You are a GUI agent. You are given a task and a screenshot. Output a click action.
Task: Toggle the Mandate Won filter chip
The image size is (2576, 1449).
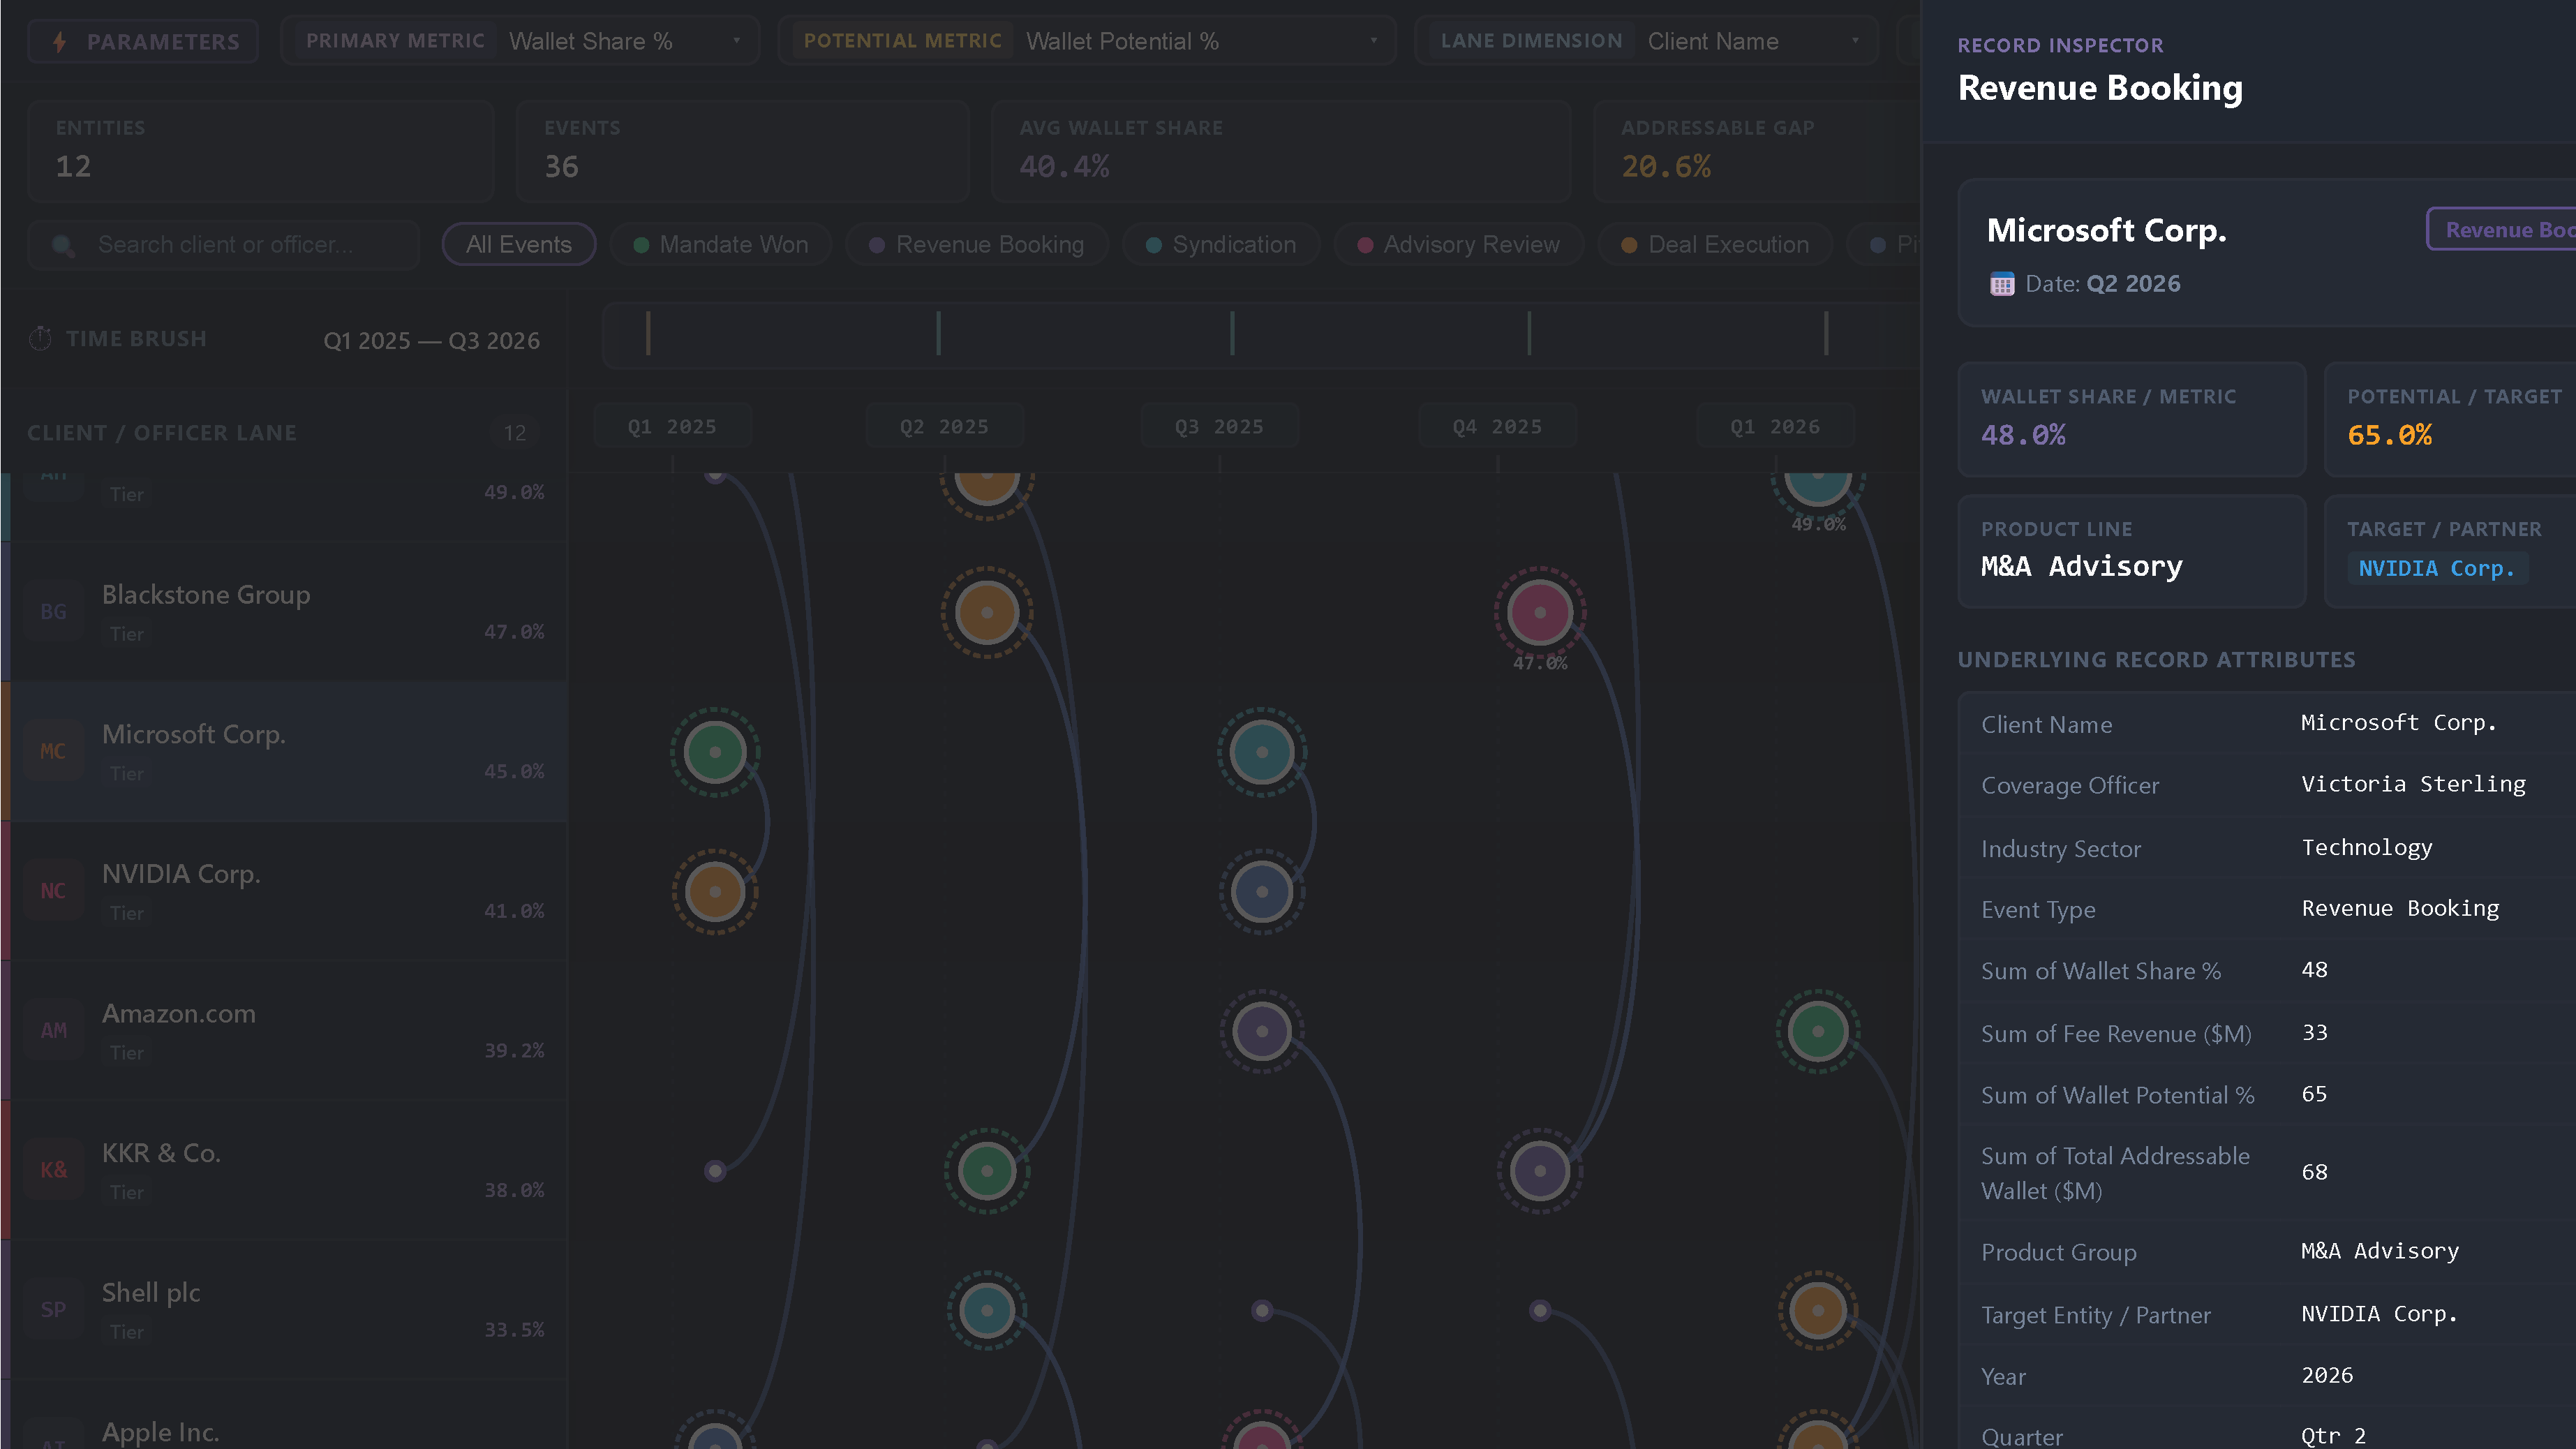[721, 245]
